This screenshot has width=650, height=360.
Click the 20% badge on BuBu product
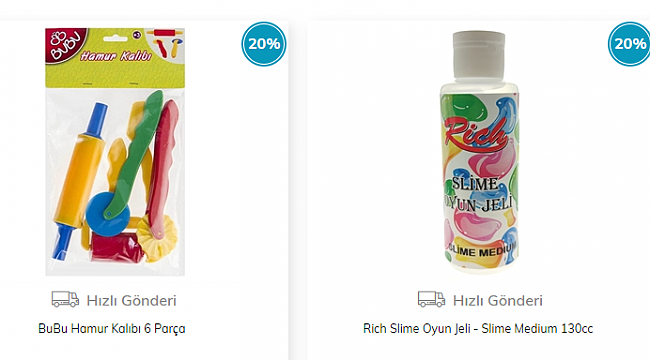click(x=264, y=44)
